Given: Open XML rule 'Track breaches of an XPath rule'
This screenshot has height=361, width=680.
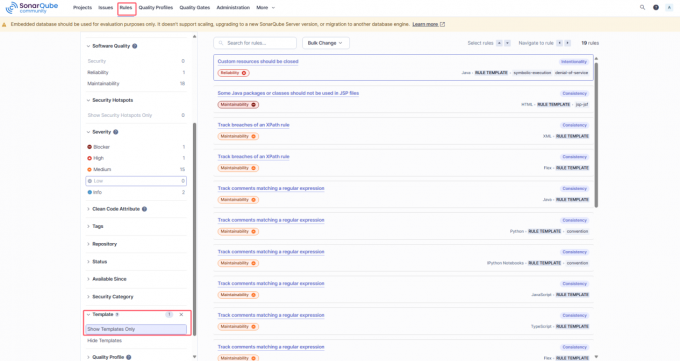Looking at the screenshot, I should pos(254,125).
